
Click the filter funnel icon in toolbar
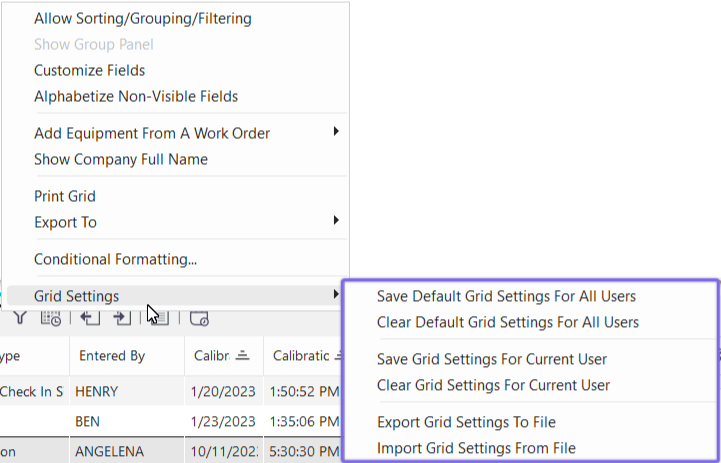(x=20, y=318)
